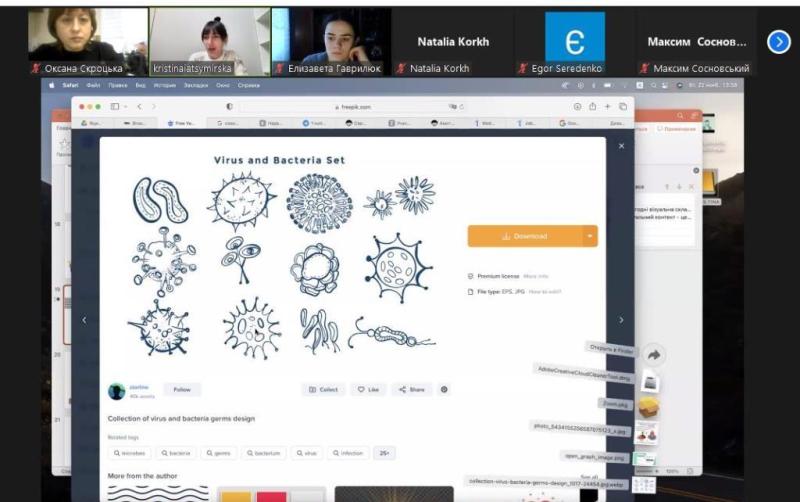Click the privacy shield icon in Safari

(230, 107)
